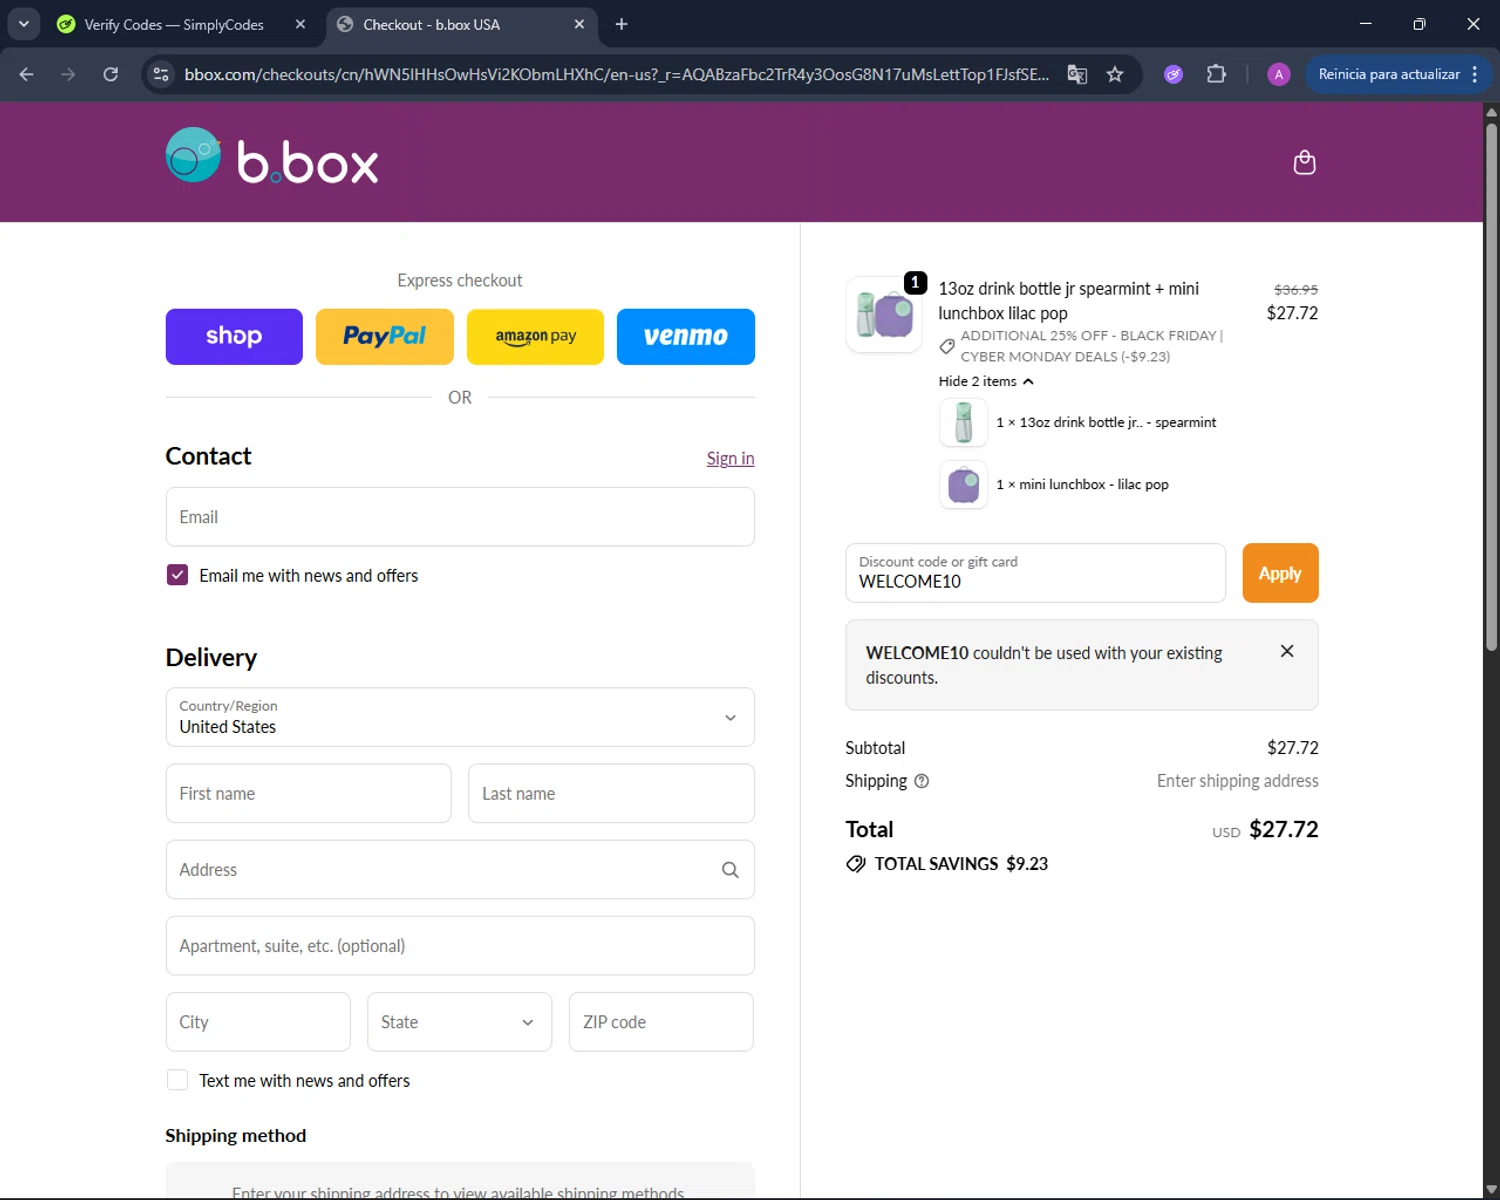Image resolution: width=1500 pixels, height=1200 pixels.
Task: Click the crossed-out $36.95 price
Action: point(1296,289)
